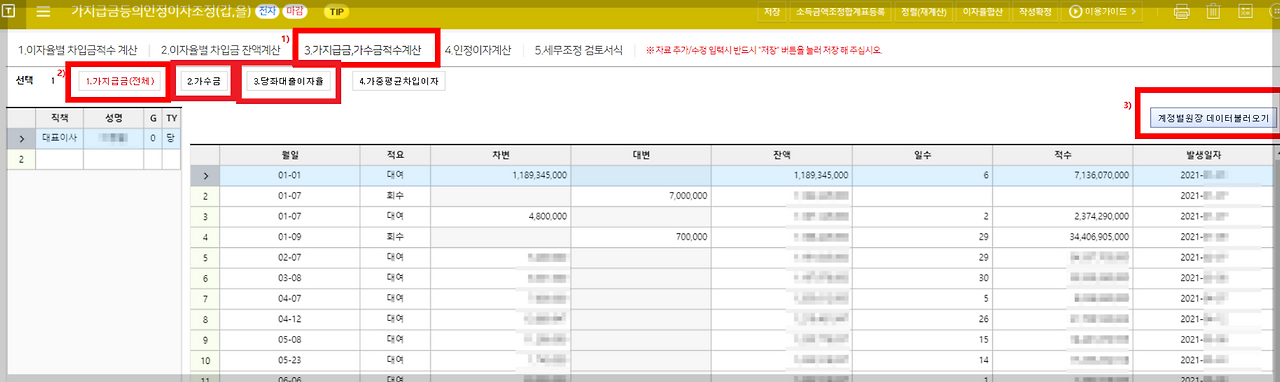Click the 대표이사 cell in left table
Viewport: 1280px width, 382px height.
click(x=59, y=137)
